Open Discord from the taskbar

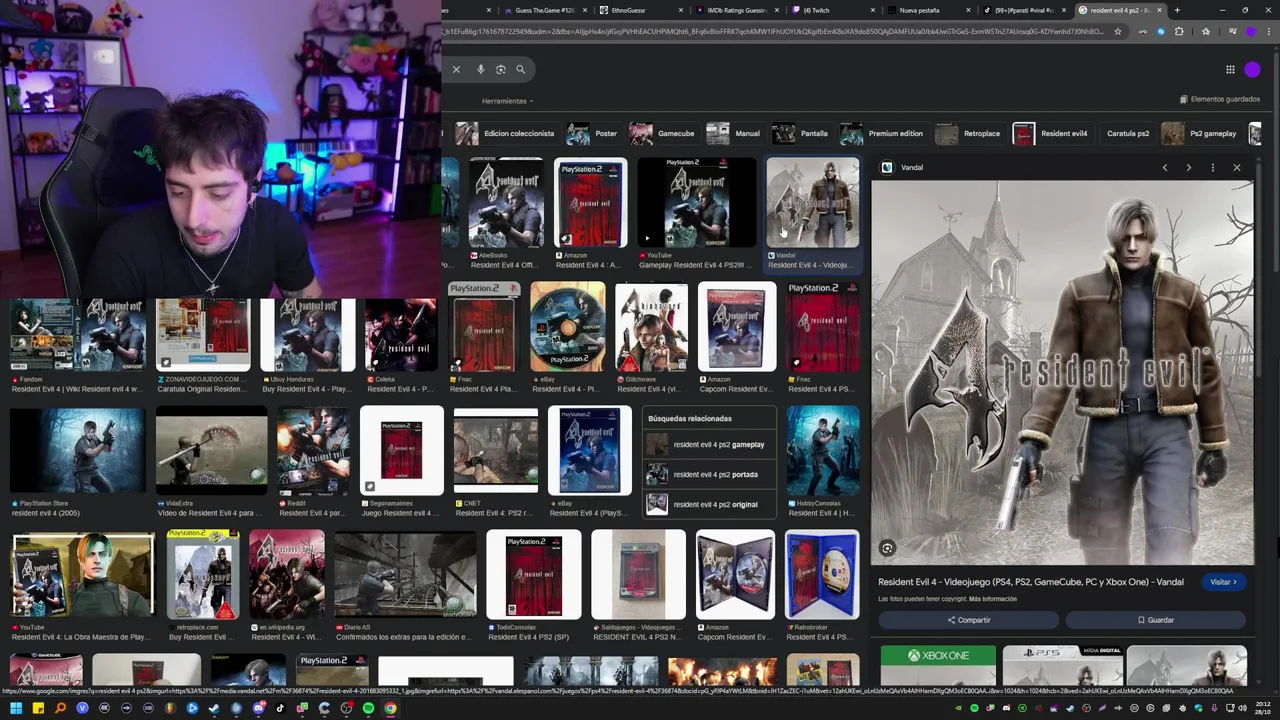pyautogui.click(x=258, y=708)
